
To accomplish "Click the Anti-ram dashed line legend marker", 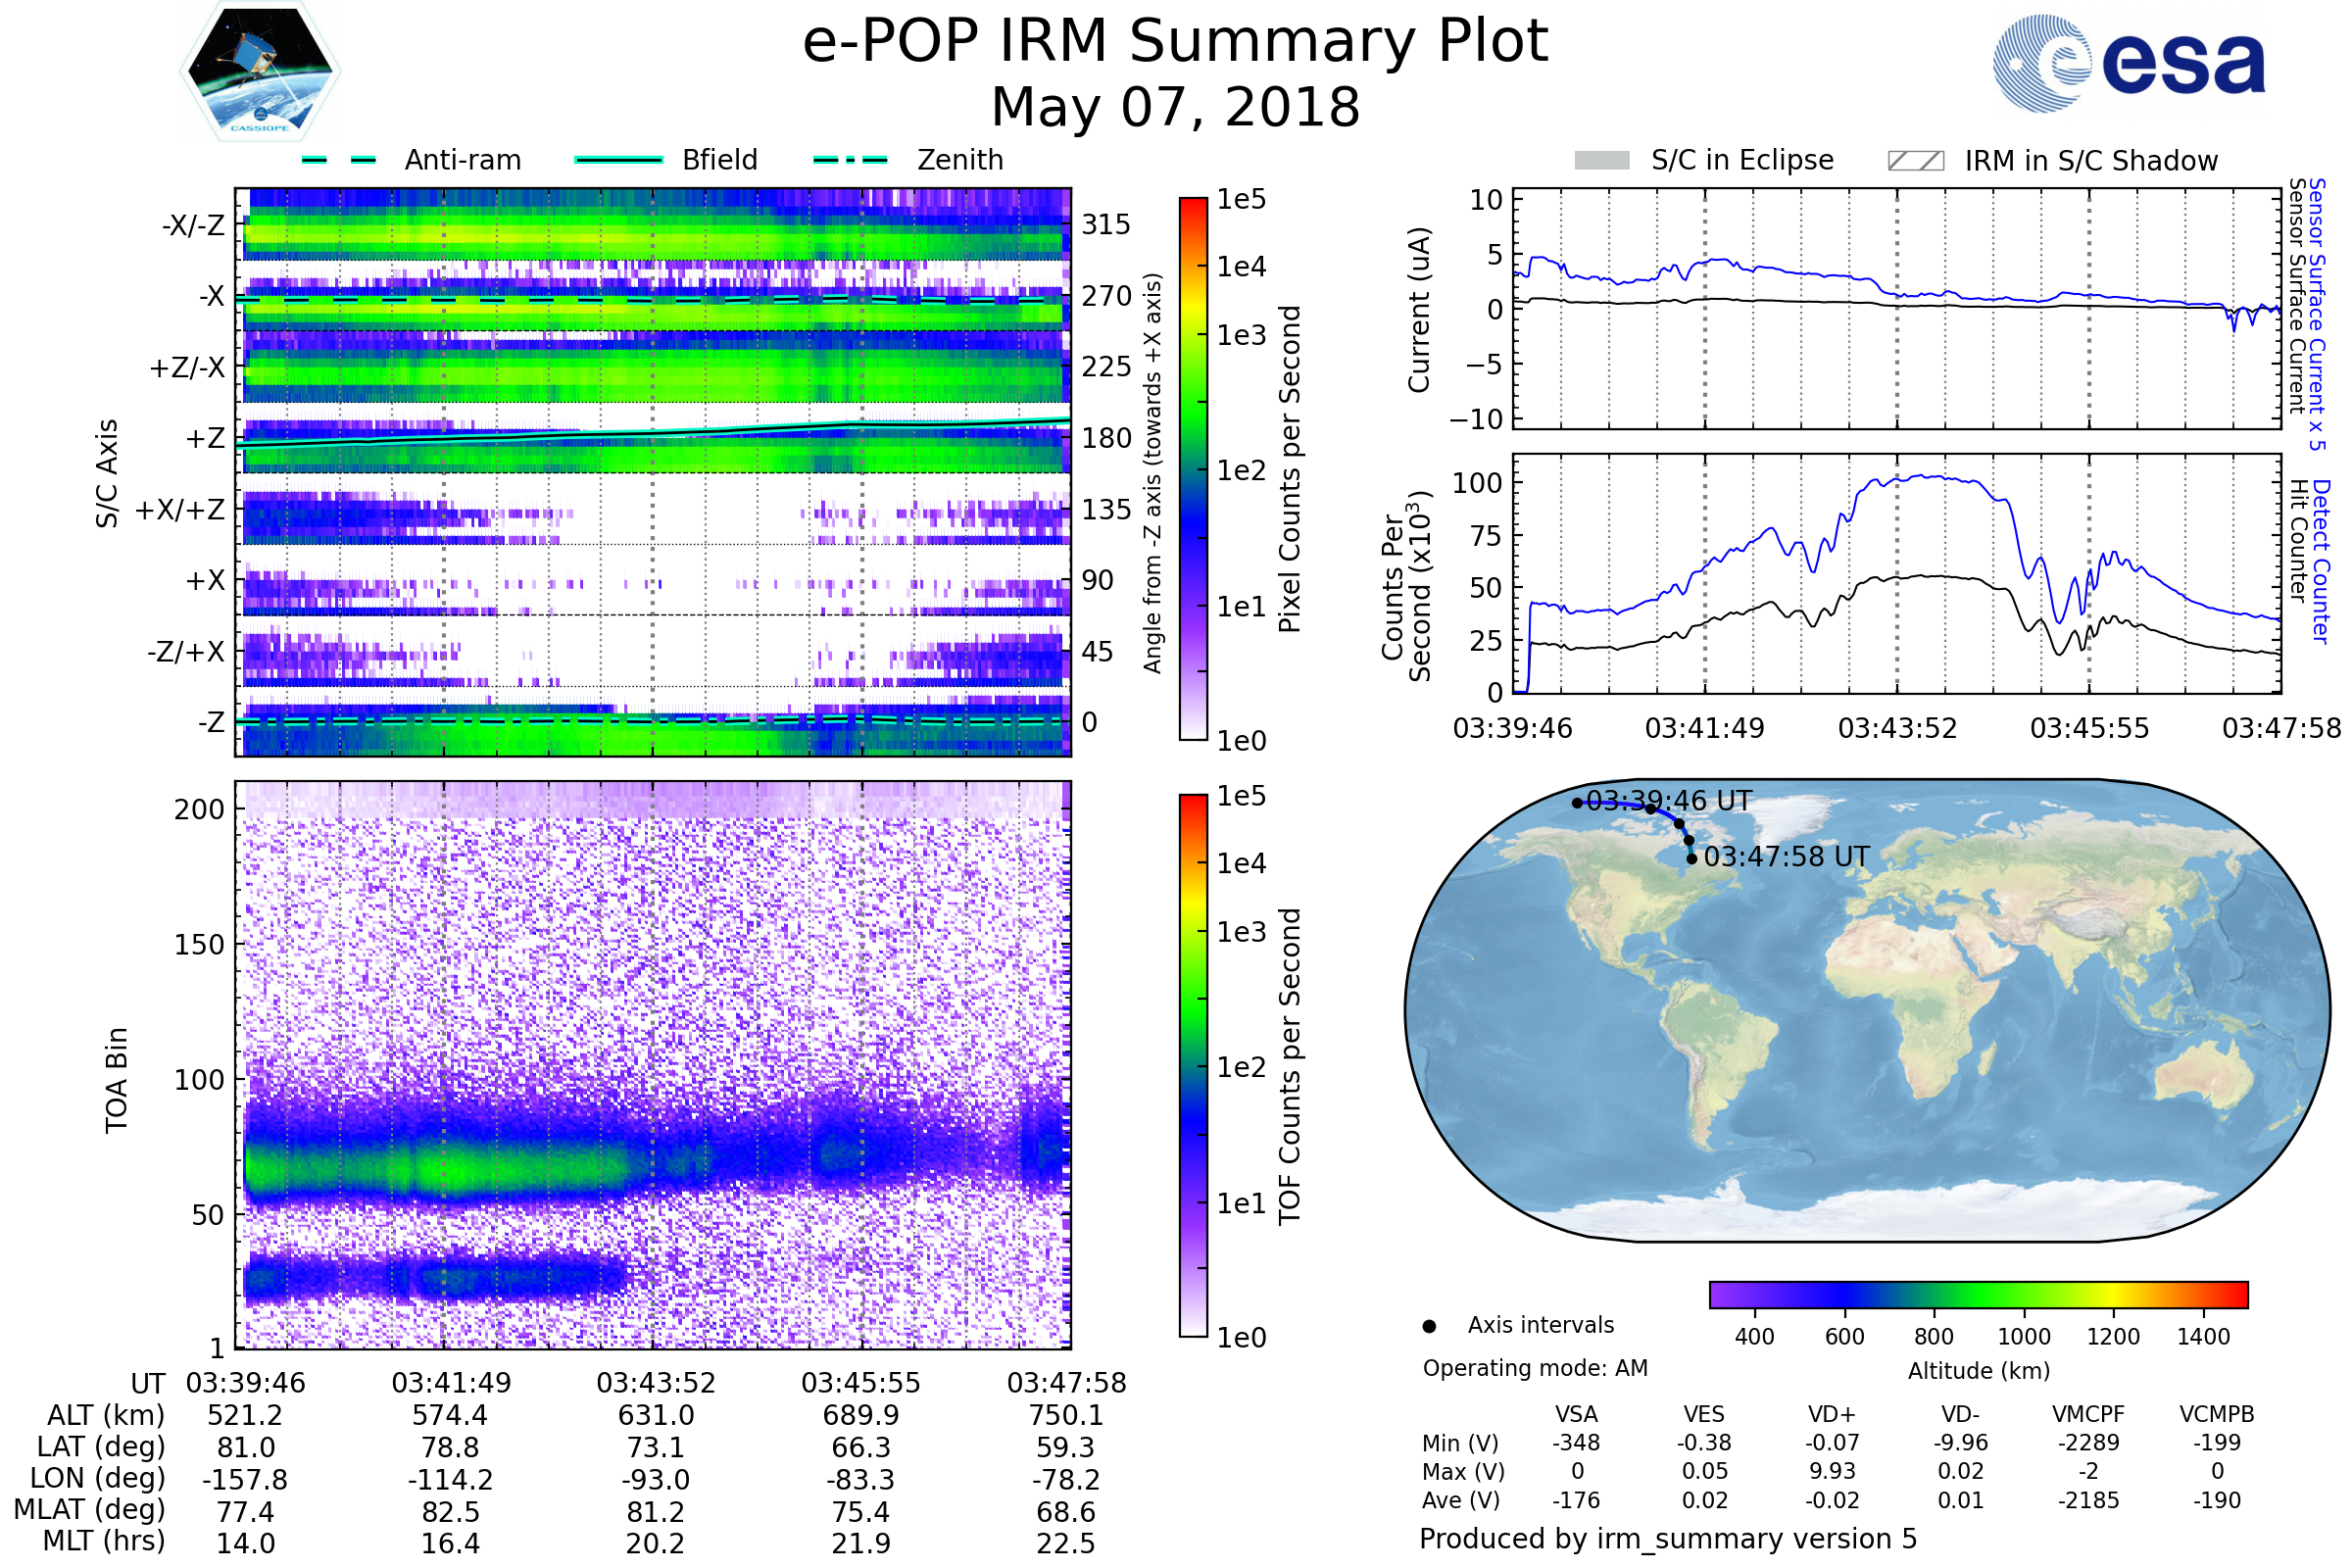I will pyautogui.click(x=339, y=160).
